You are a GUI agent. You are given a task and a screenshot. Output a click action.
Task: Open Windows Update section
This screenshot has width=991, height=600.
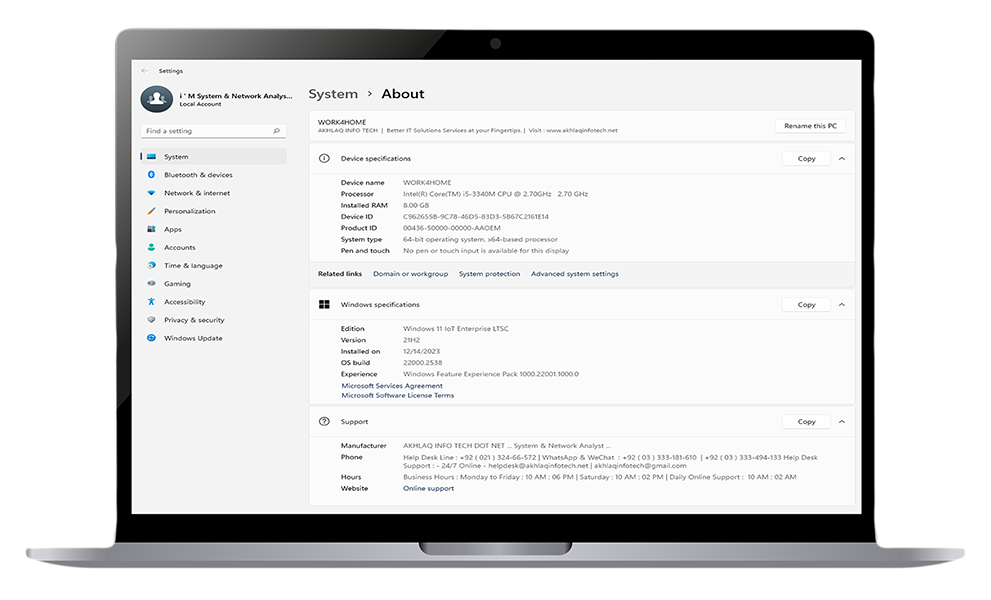(193, 338)
